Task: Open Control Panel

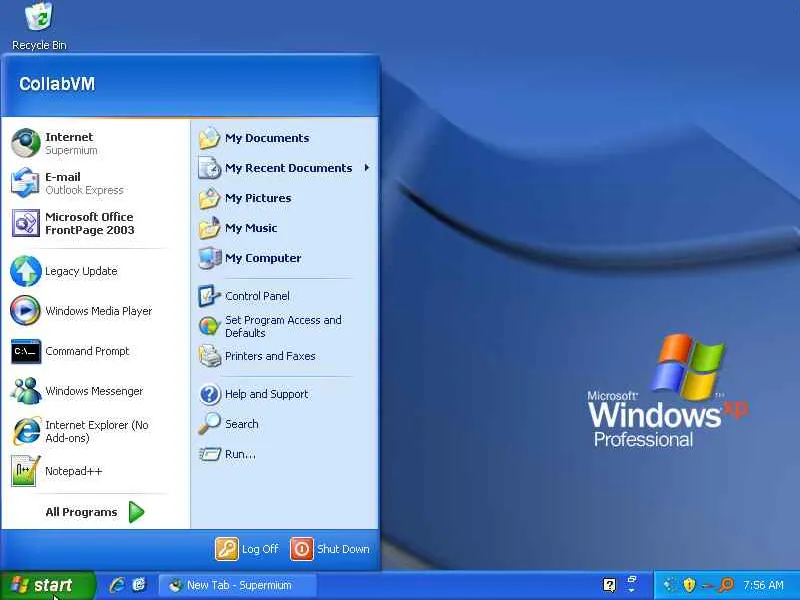Action: coord(284,296)
